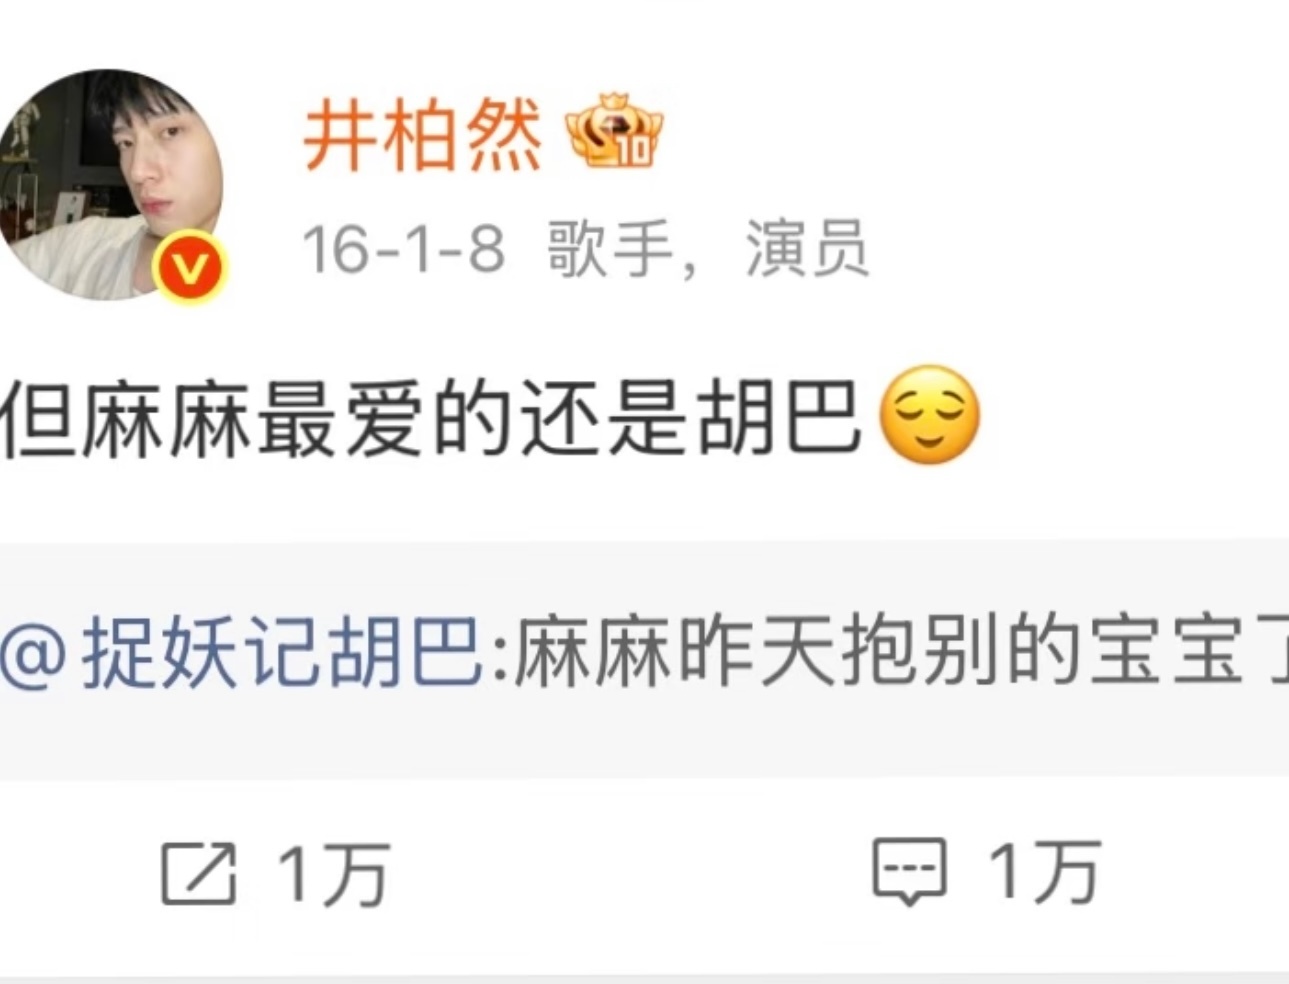Click the 歌手 profession word

coord(610,249)
